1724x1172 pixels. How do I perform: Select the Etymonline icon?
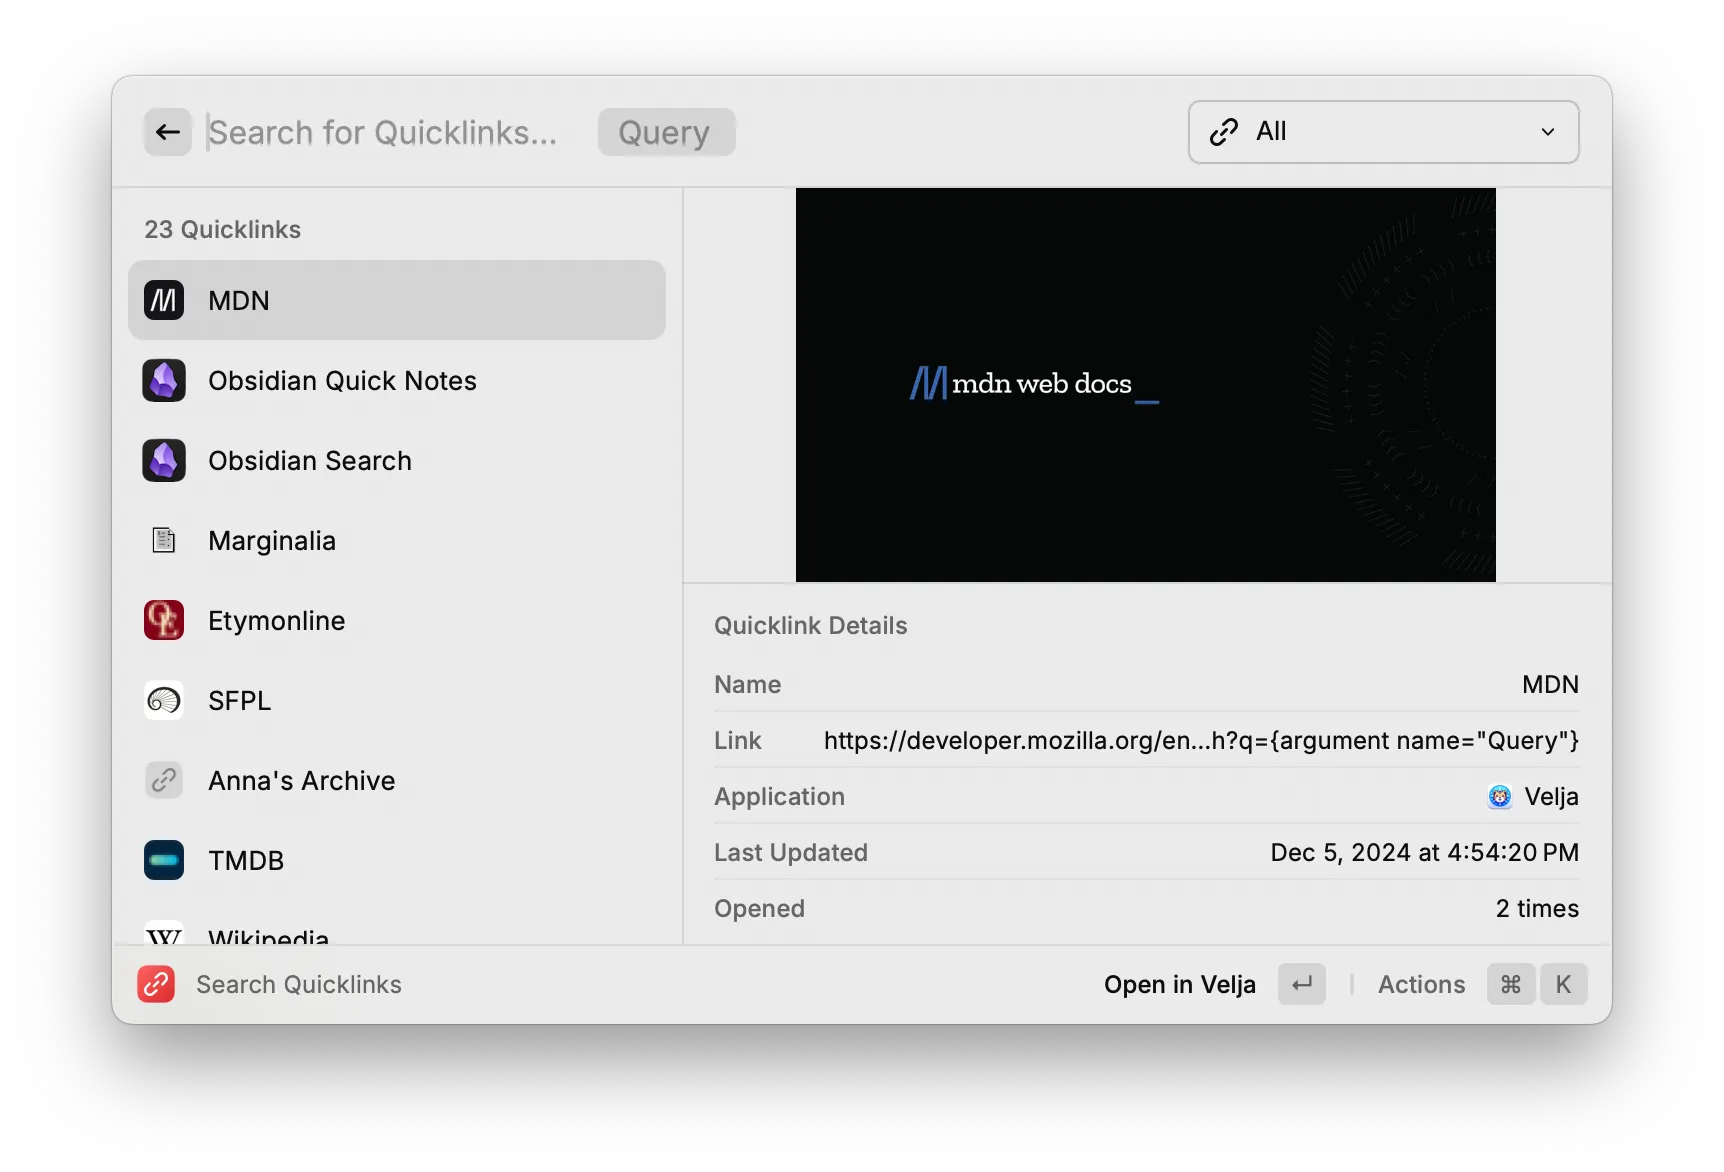164,620
